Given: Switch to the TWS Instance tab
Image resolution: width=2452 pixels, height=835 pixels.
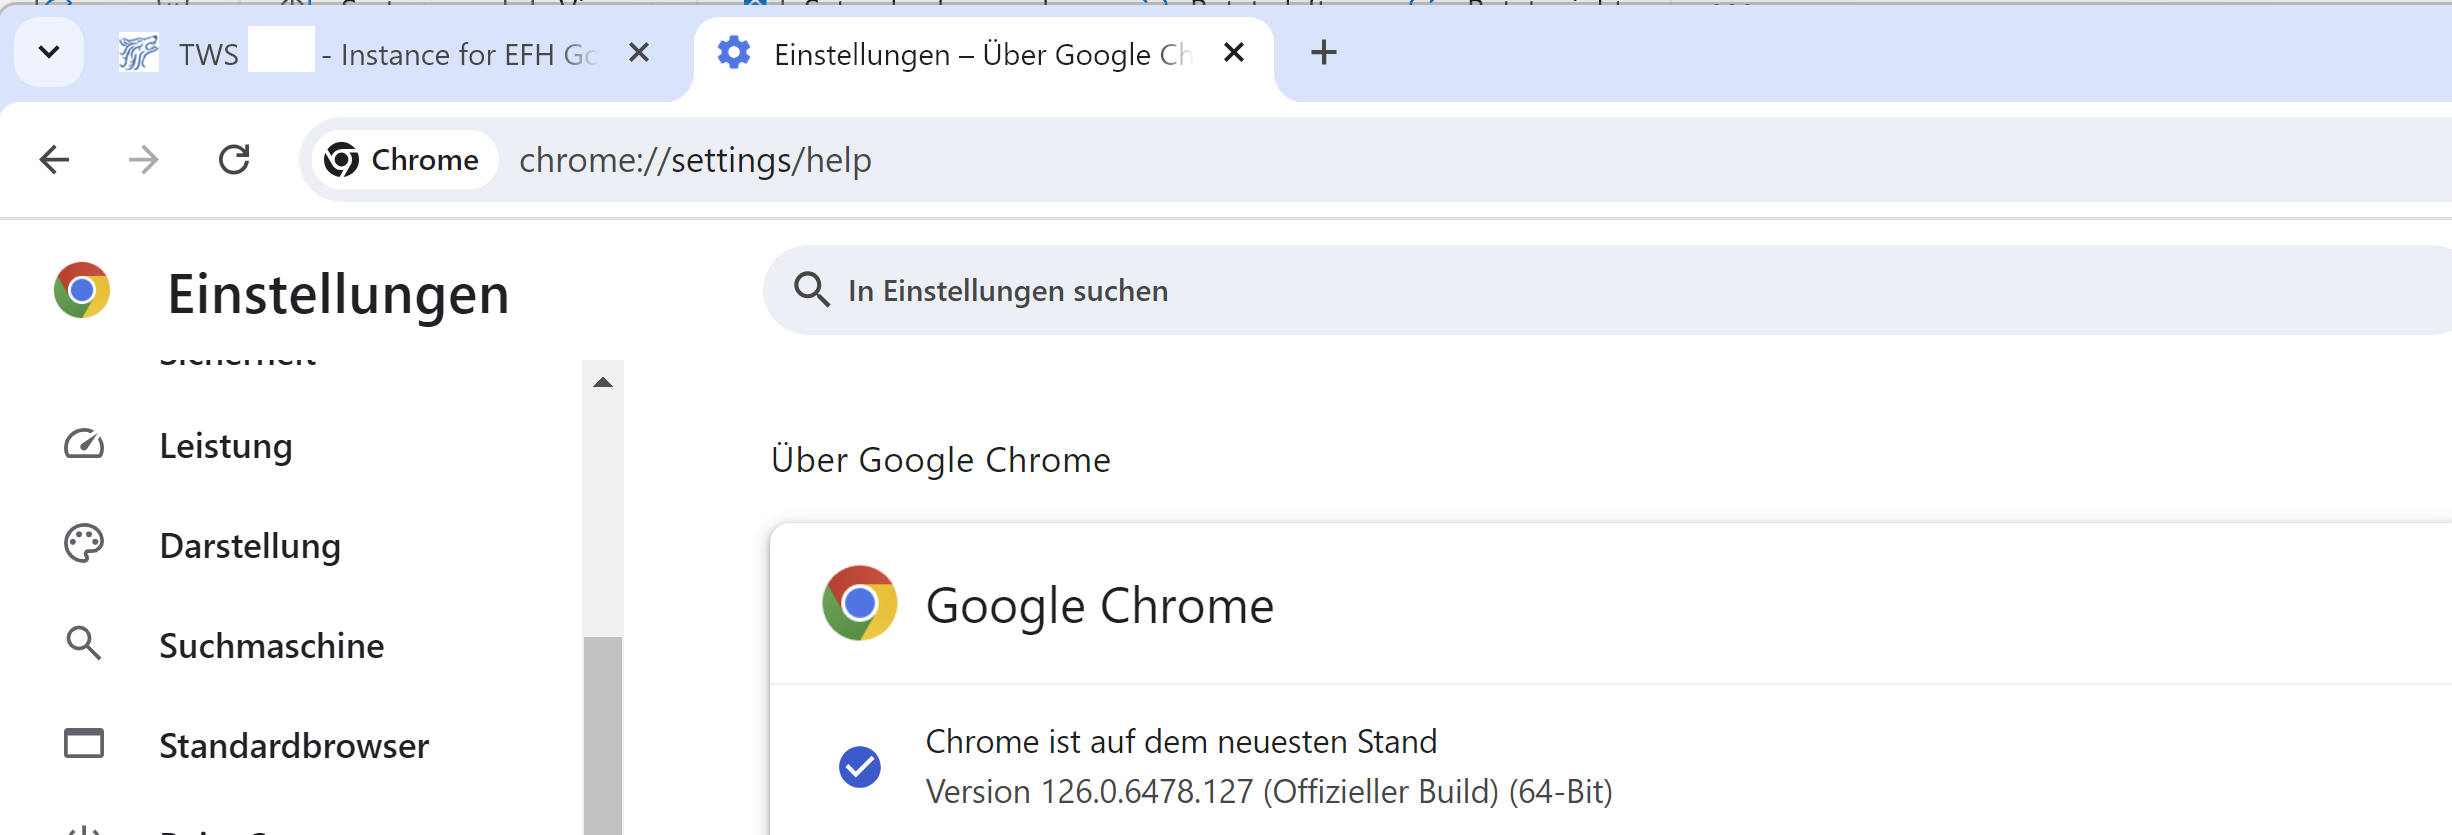Looking at the screenshot, I should (x=400, y=54).
